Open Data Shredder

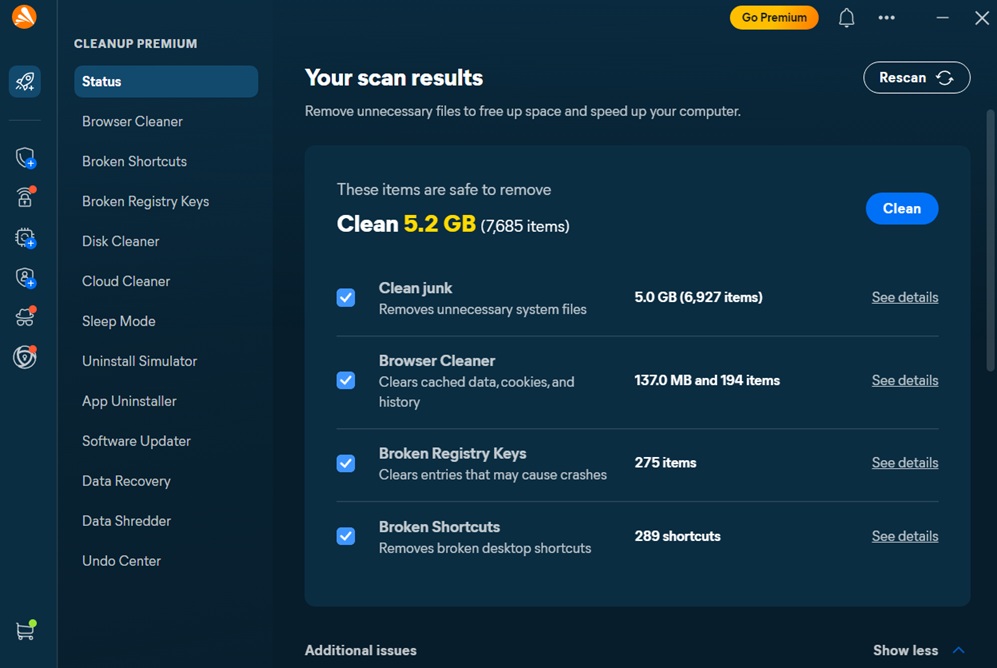tap(127, 521)
